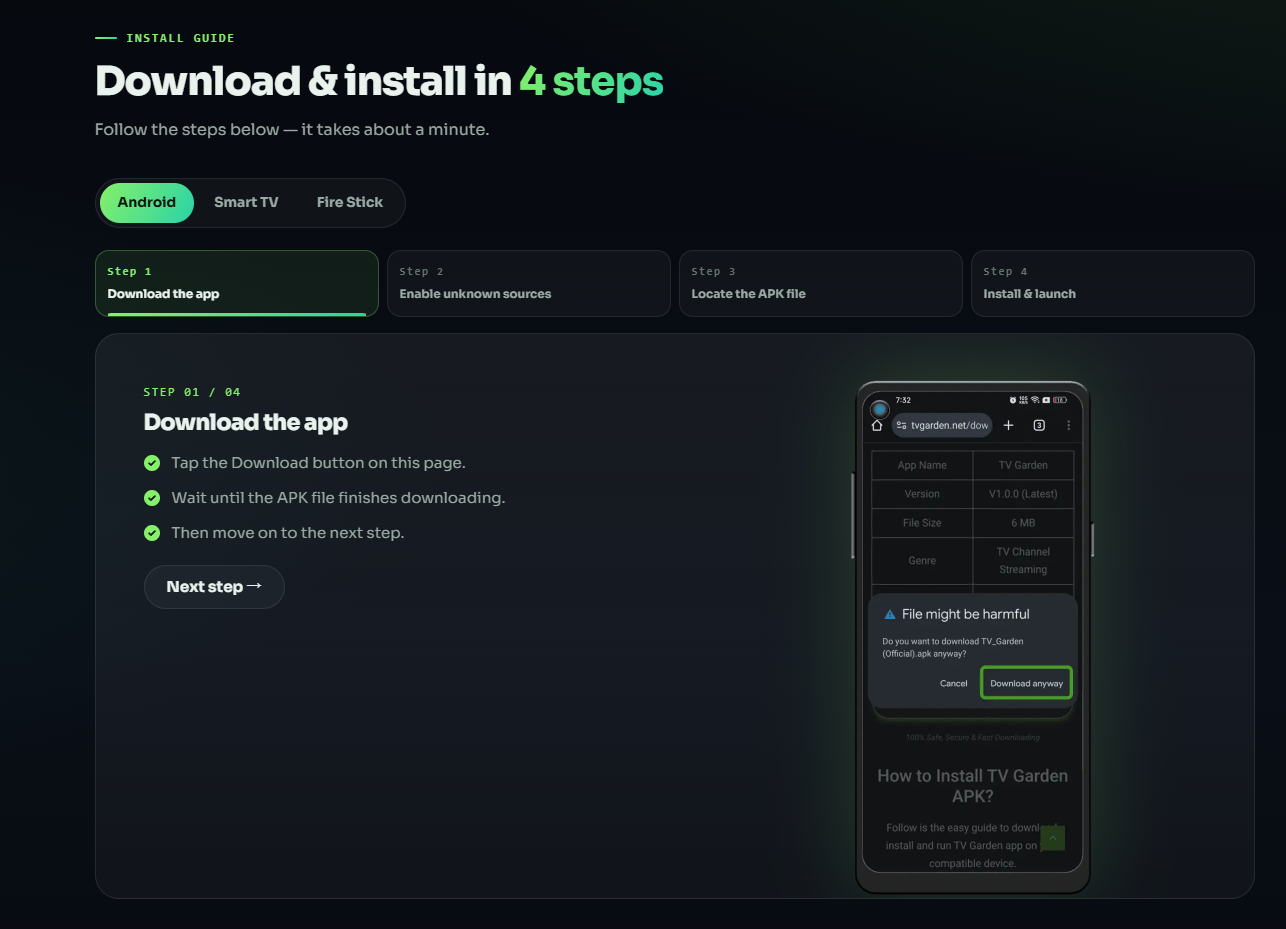Click How to Install TV Garden APK heading
The height and width of the screenshot is (929, 1286).
coord(972,786)
